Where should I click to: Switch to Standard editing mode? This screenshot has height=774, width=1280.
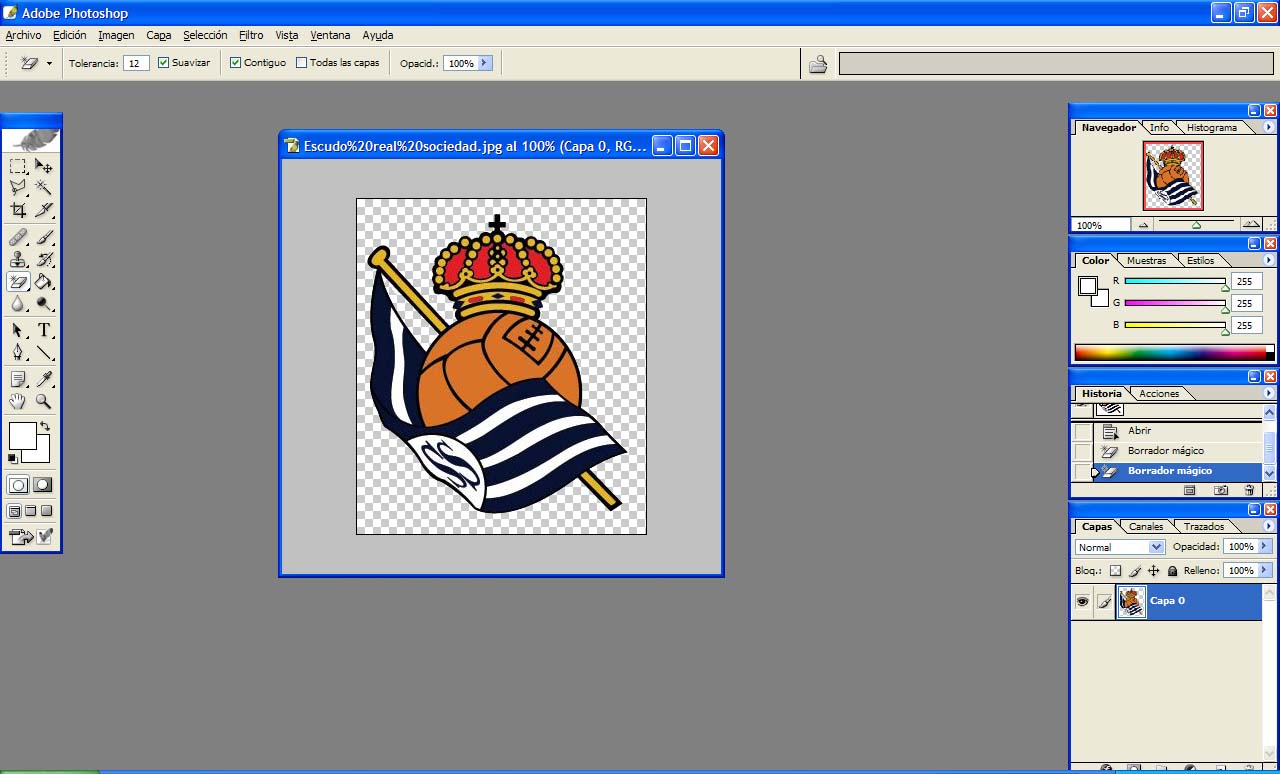pyautogui.click(x=18, y=485)
